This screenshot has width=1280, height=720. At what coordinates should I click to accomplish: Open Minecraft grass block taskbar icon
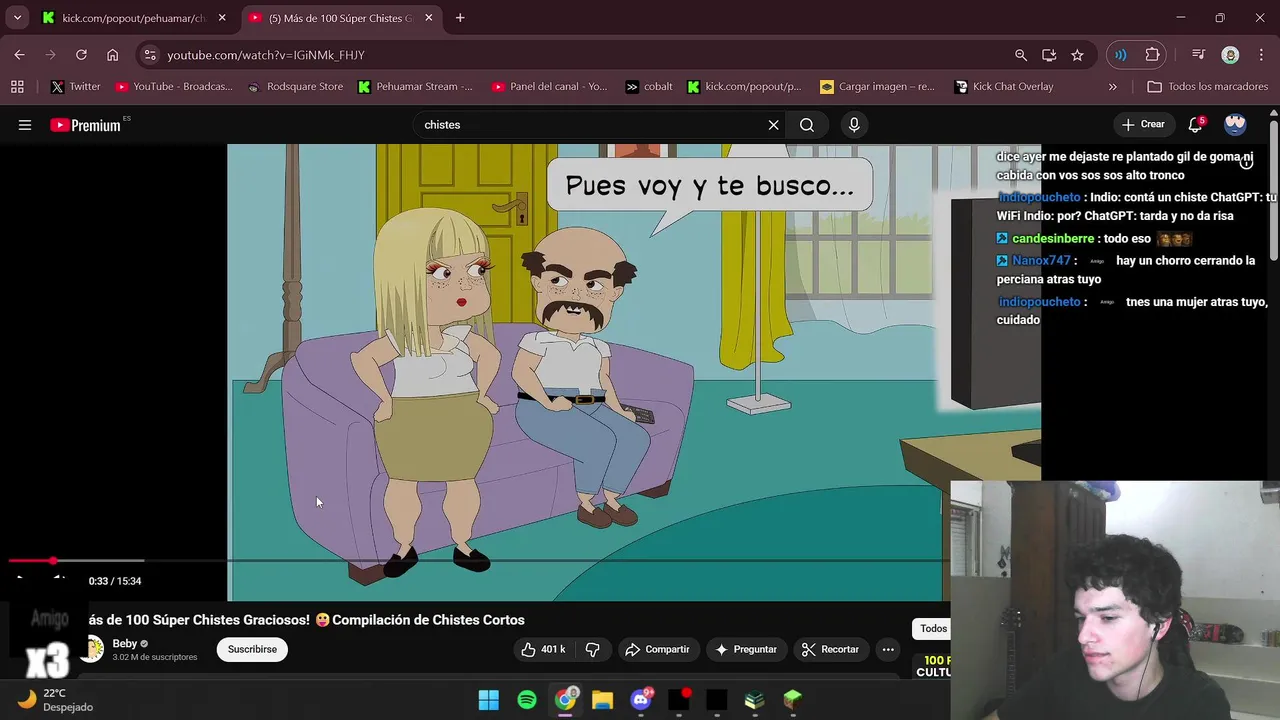(792, 700)
